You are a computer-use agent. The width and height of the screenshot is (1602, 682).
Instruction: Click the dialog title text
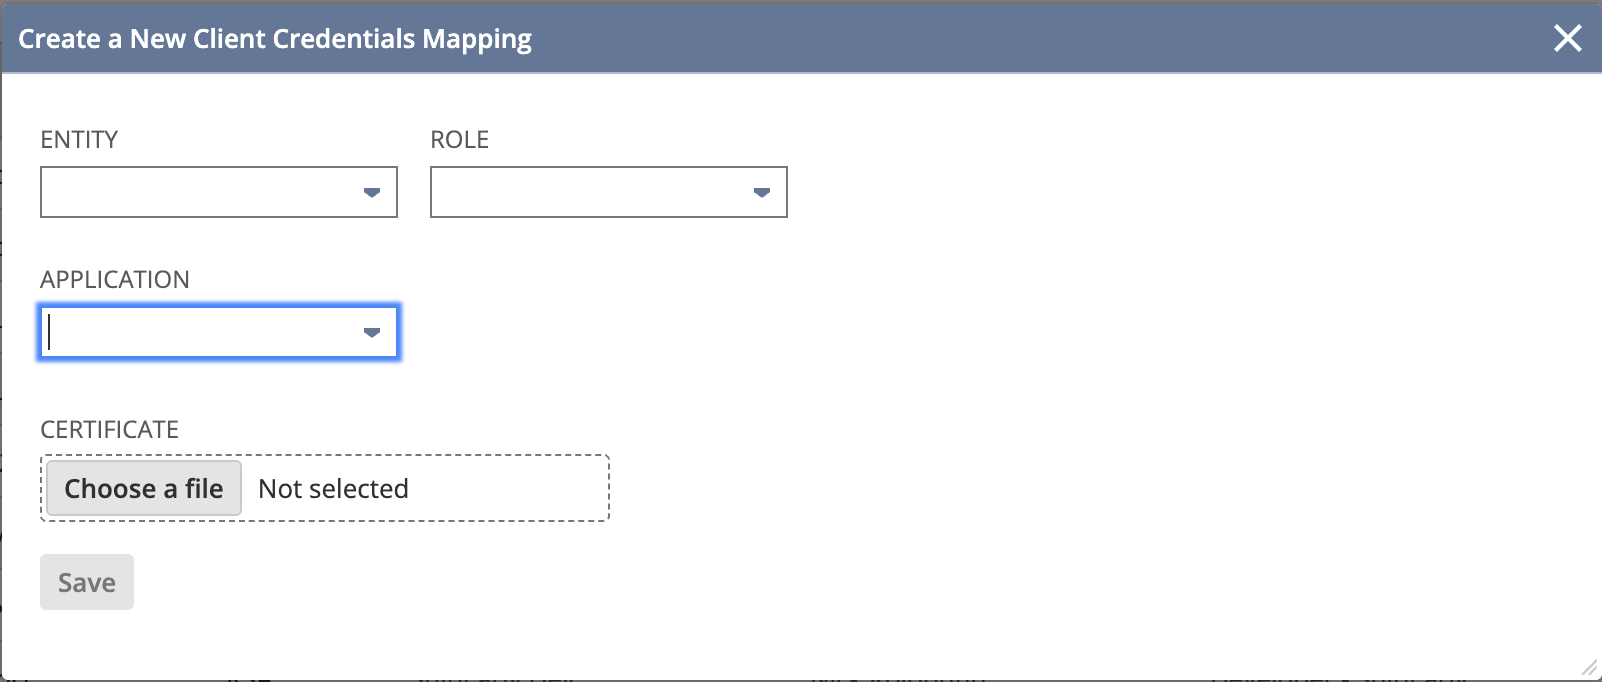click(275, 39)
